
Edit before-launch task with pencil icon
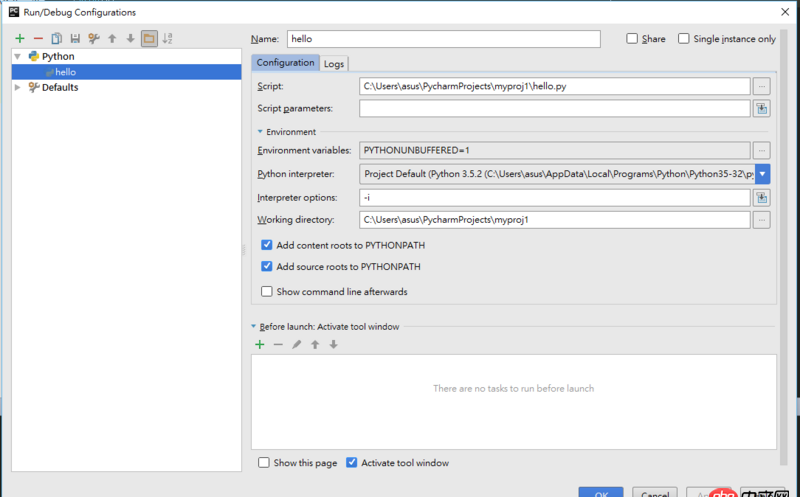coord(296,344)
